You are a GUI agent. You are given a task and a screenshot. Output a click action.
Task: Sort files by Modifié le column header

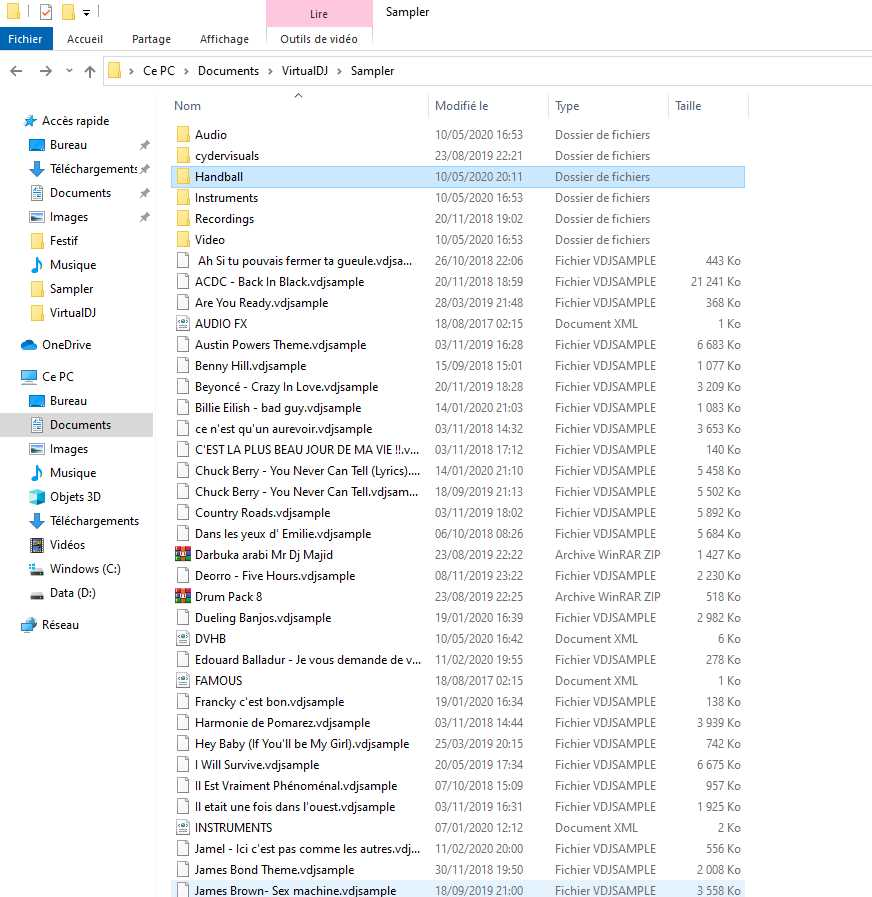click(x=461, y=106)
